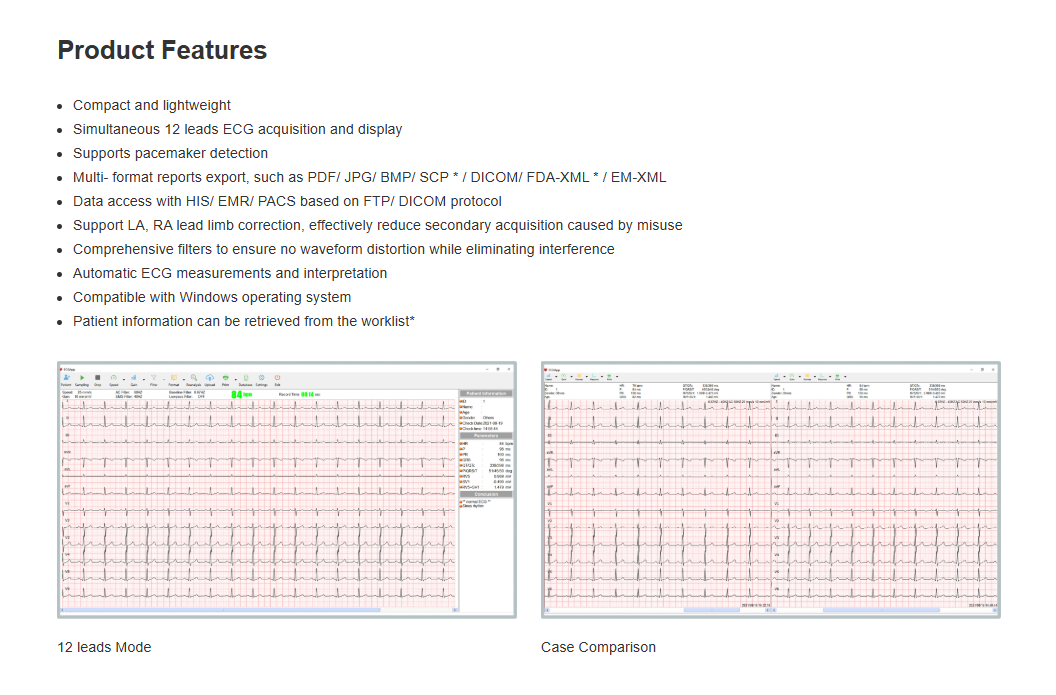Click the Stop square icon in the toolbar
Screen dimensions: 1056x695
(x=97, y=378)
